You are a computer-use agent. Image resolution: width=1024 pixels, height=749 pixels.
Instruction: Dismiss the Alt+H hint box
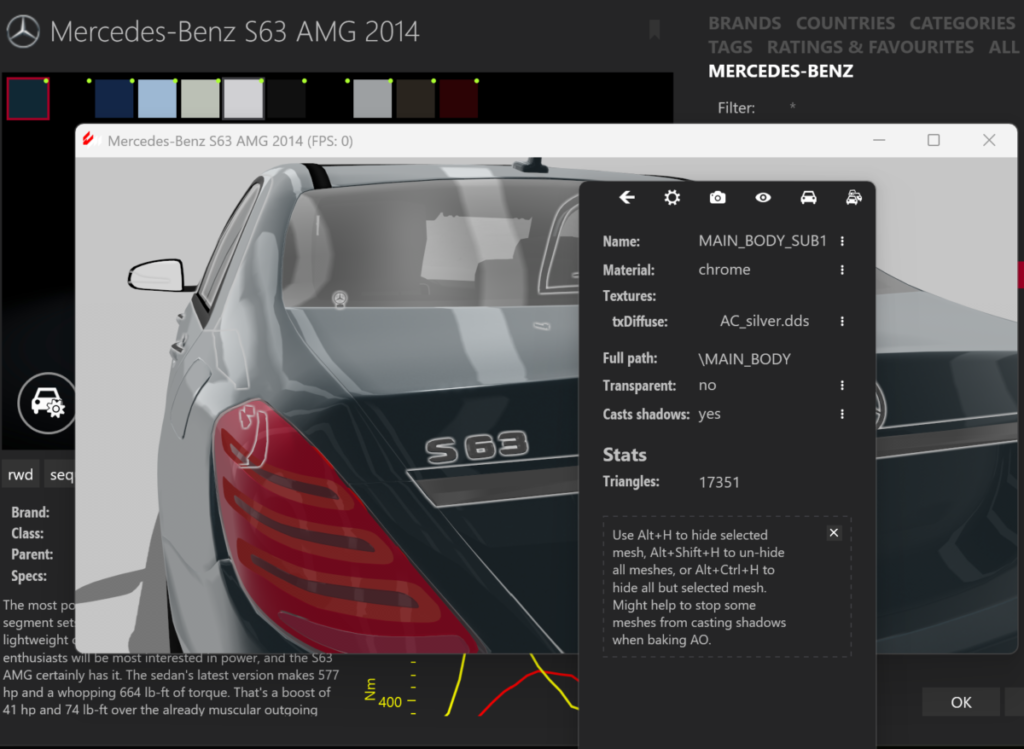click(x=834, y=533)
